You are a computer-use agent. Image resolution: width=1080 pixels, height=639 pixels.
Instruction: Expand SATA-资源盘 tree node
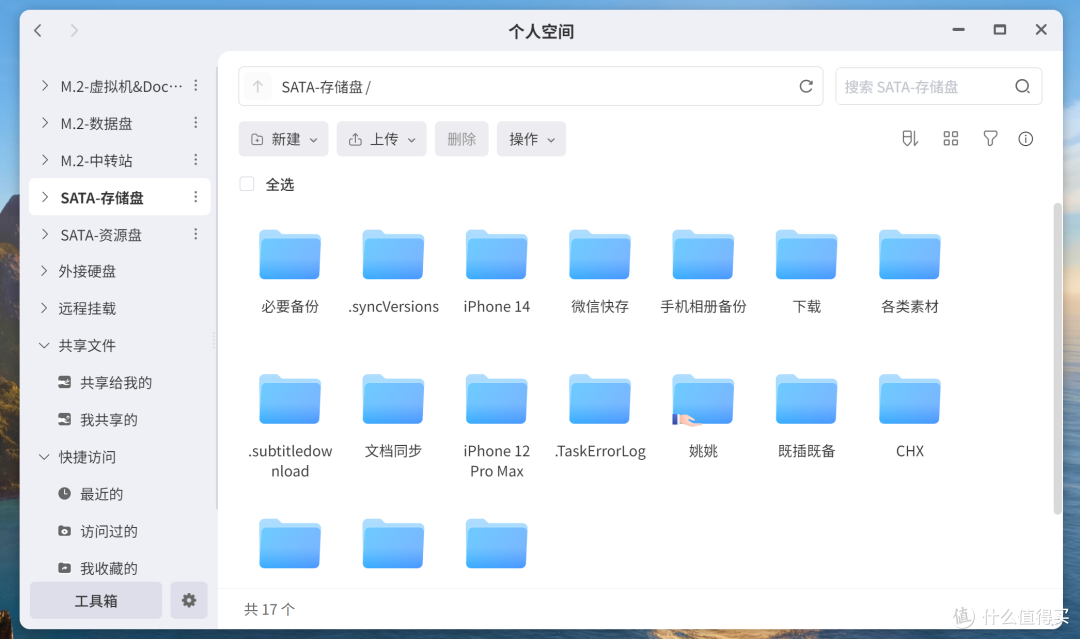pos(45,234)
